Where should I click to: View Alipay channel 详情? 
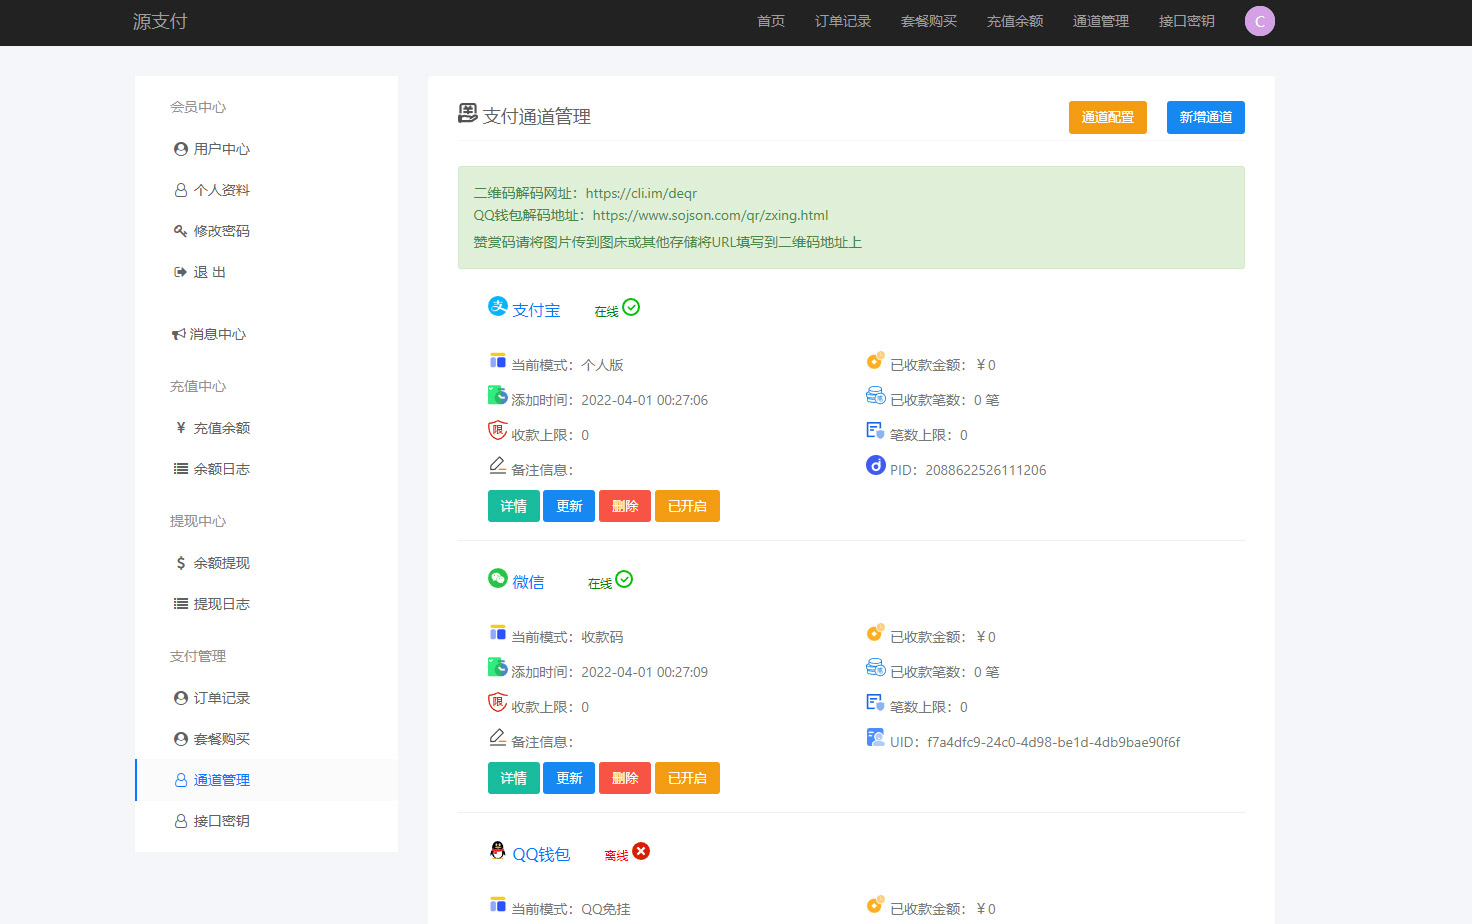pyautogui.click(x=514, y=506)
